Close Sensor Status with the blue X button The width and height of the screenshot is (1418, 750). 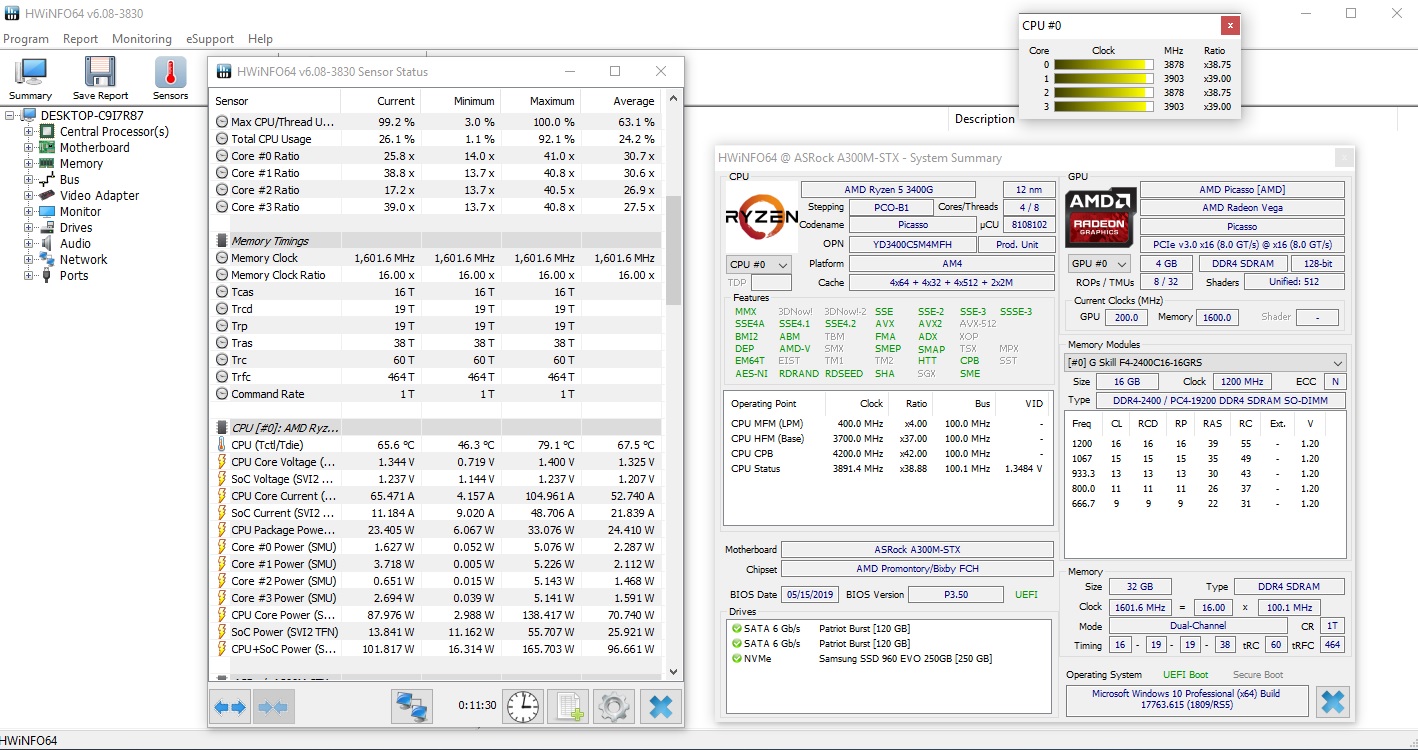coord(660,707)
